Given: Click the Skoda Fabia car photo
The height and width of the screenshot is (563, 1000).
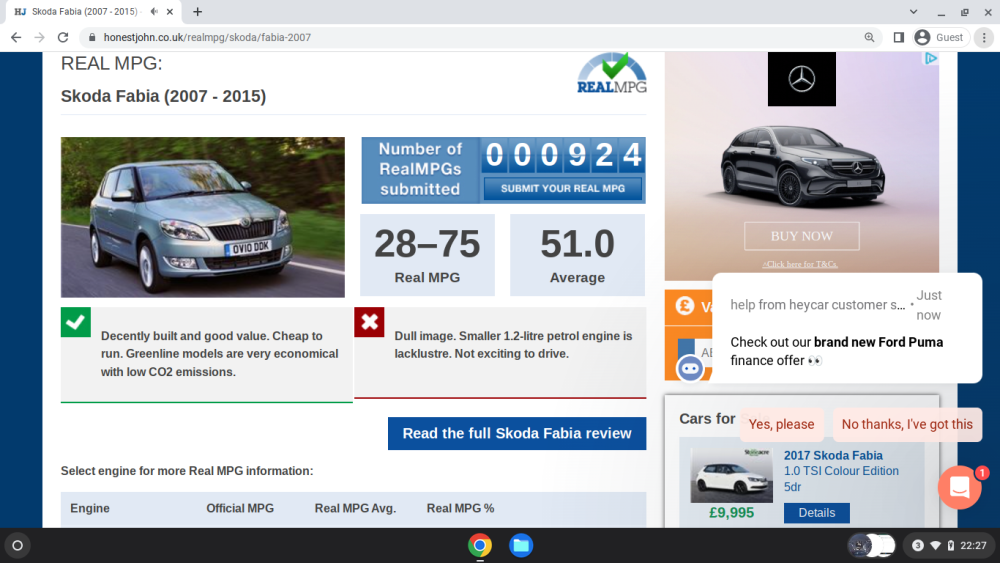Looking at the screenshot, I should pyautogui.click(x=203, y=217).
